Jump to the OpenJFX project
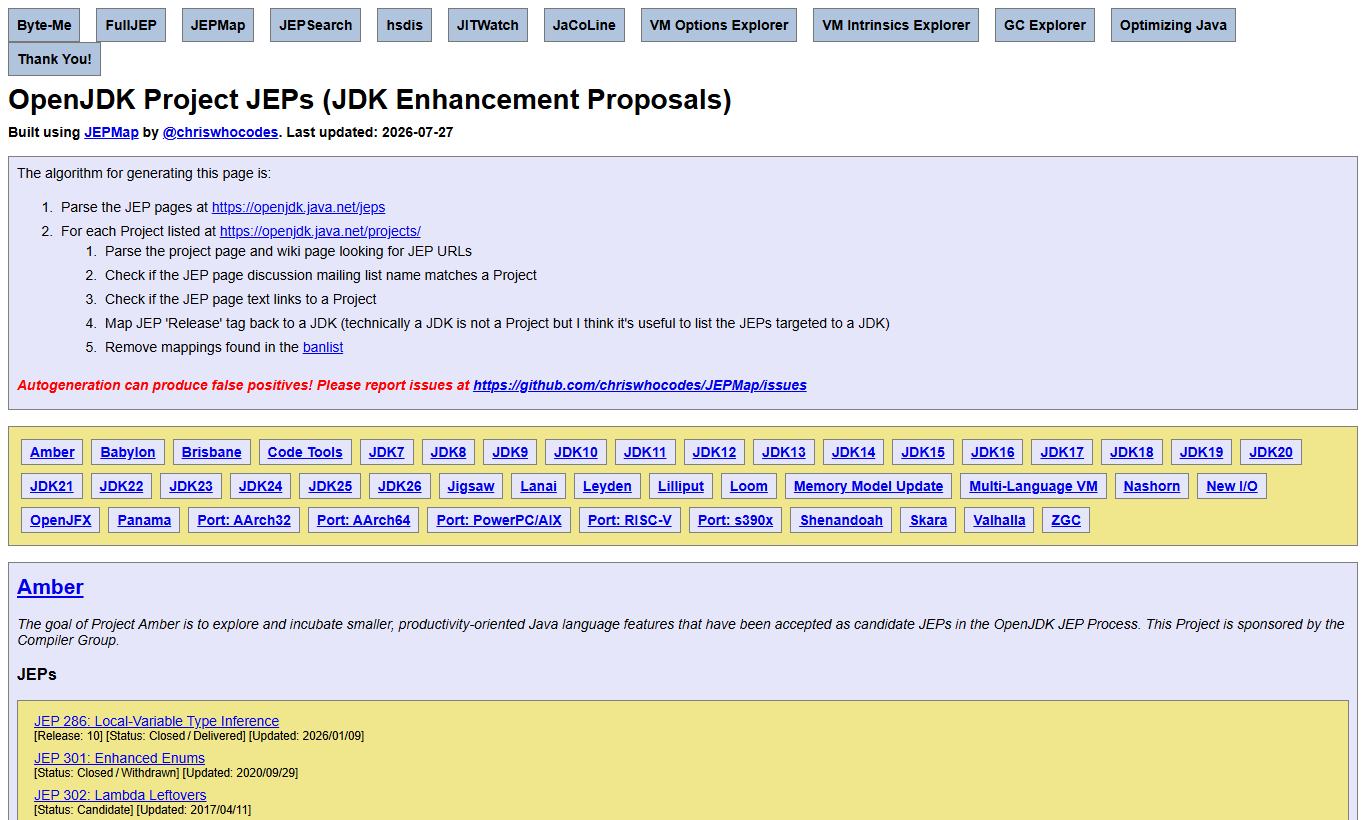 [x=60, y=520]
